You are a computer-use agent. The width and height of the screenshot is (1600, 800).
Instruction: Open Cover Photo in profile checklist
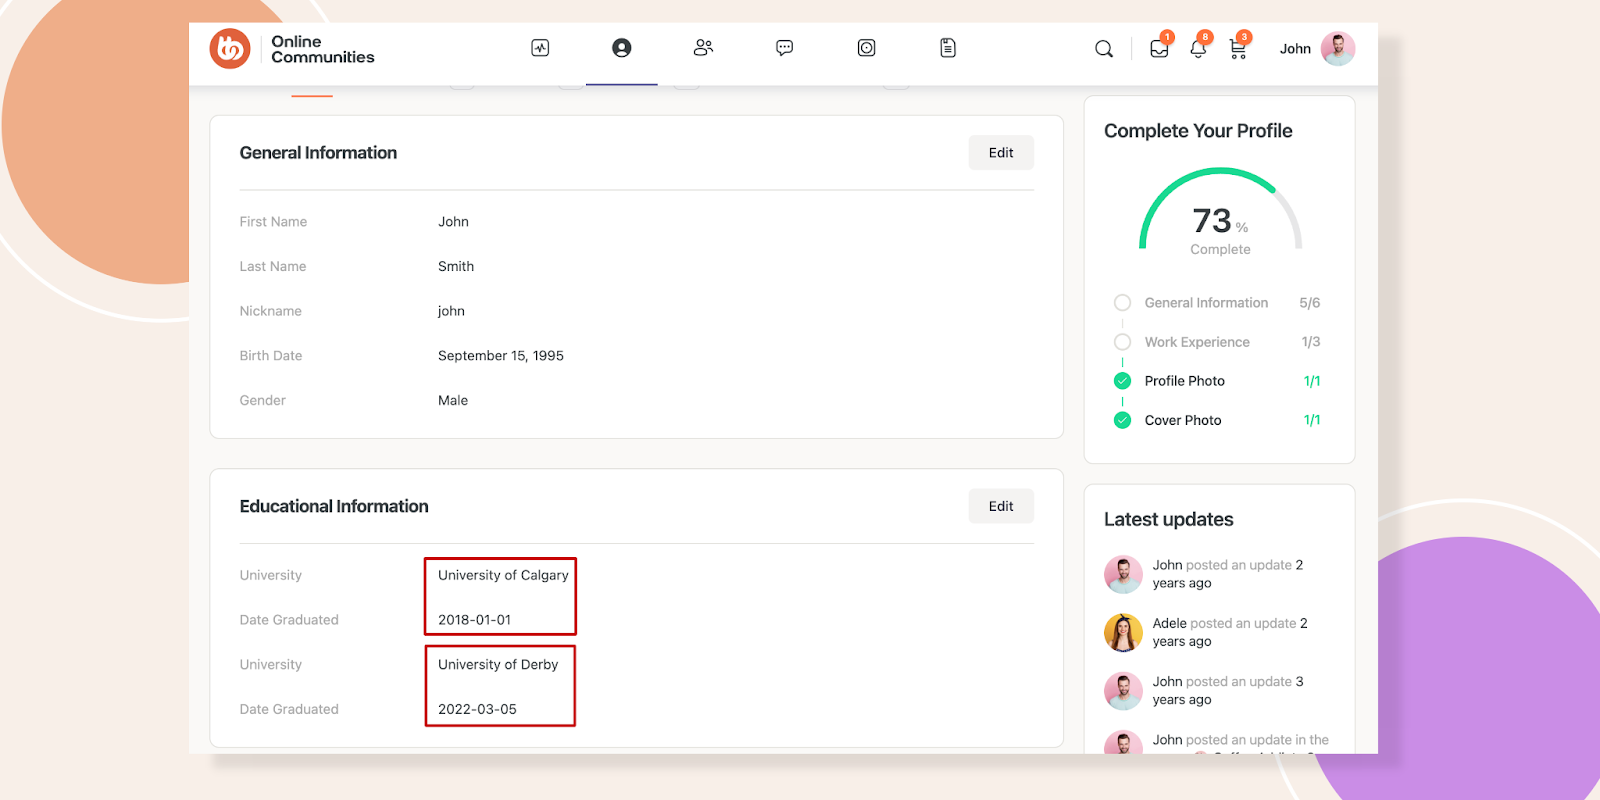(x=1183, y=420)
